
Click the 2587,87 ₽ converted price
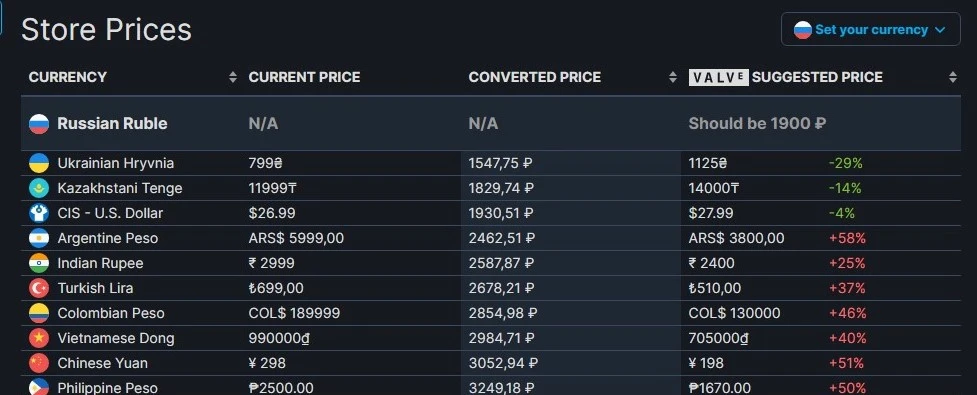click(x=502, y=263)
